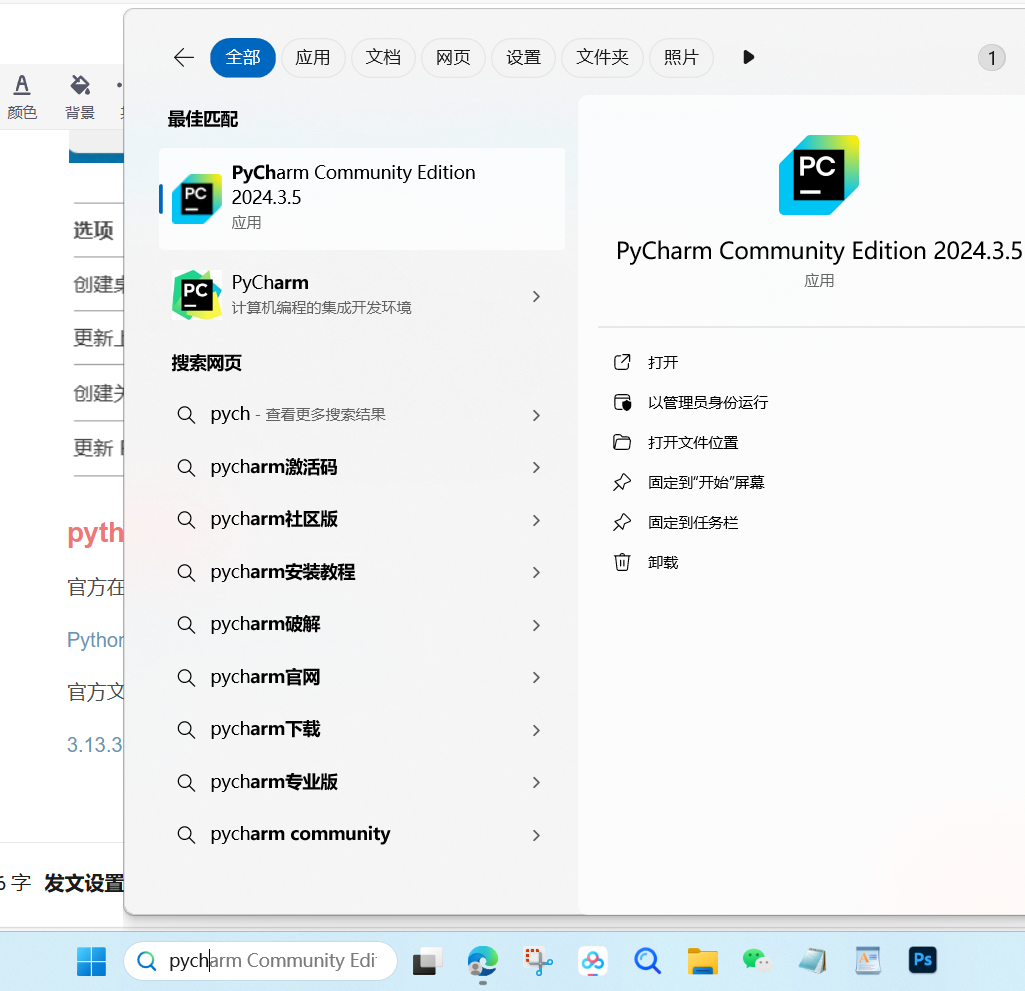Switch to the 照片 filter tab

coord(681,58)
